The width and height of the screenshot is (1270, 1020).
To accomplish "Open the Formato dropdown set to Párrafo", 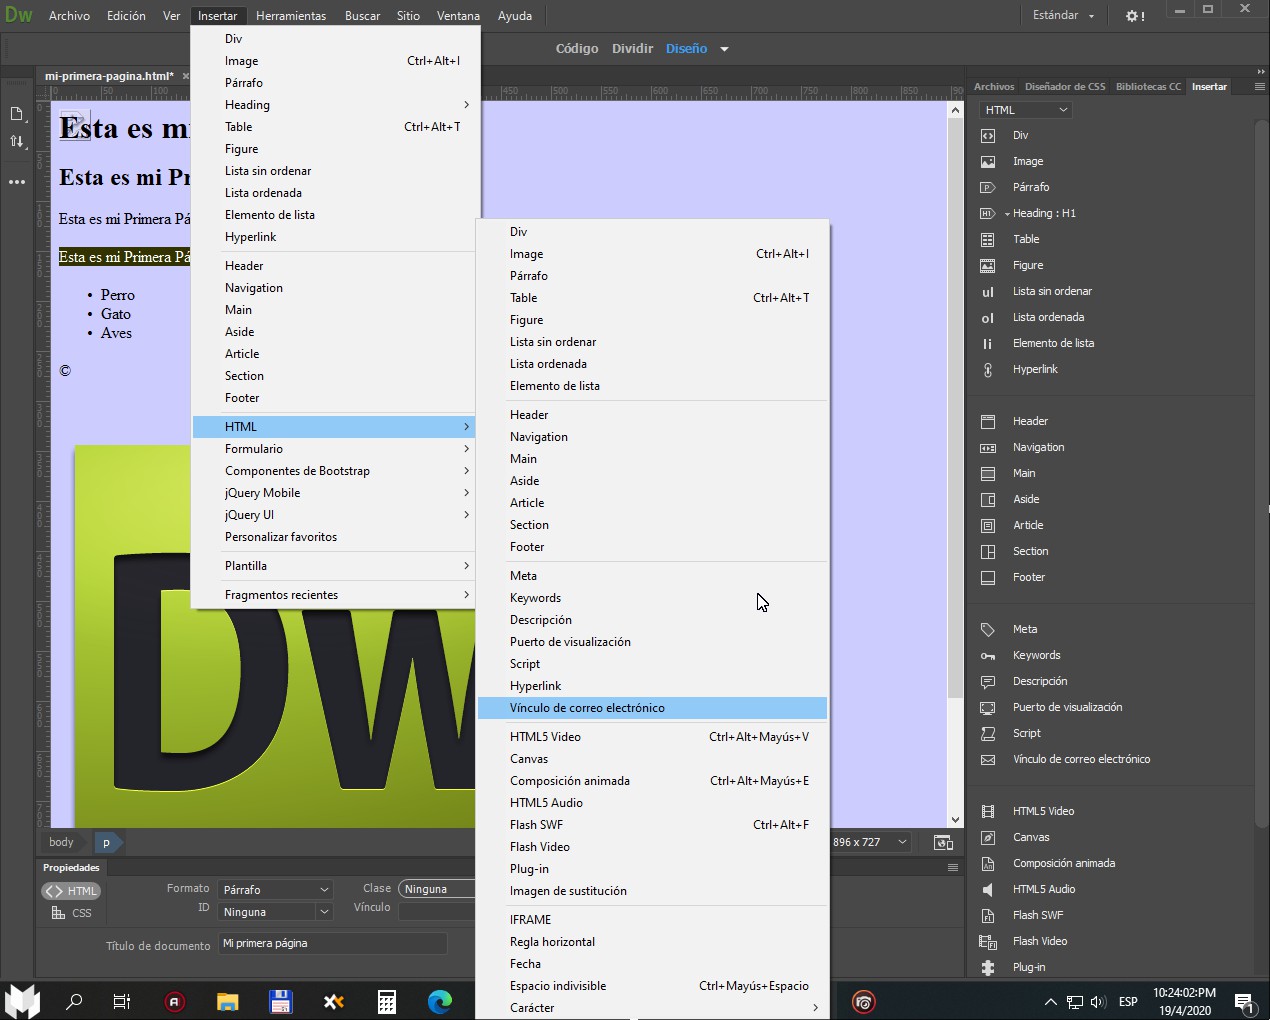I will coord(274,889).
